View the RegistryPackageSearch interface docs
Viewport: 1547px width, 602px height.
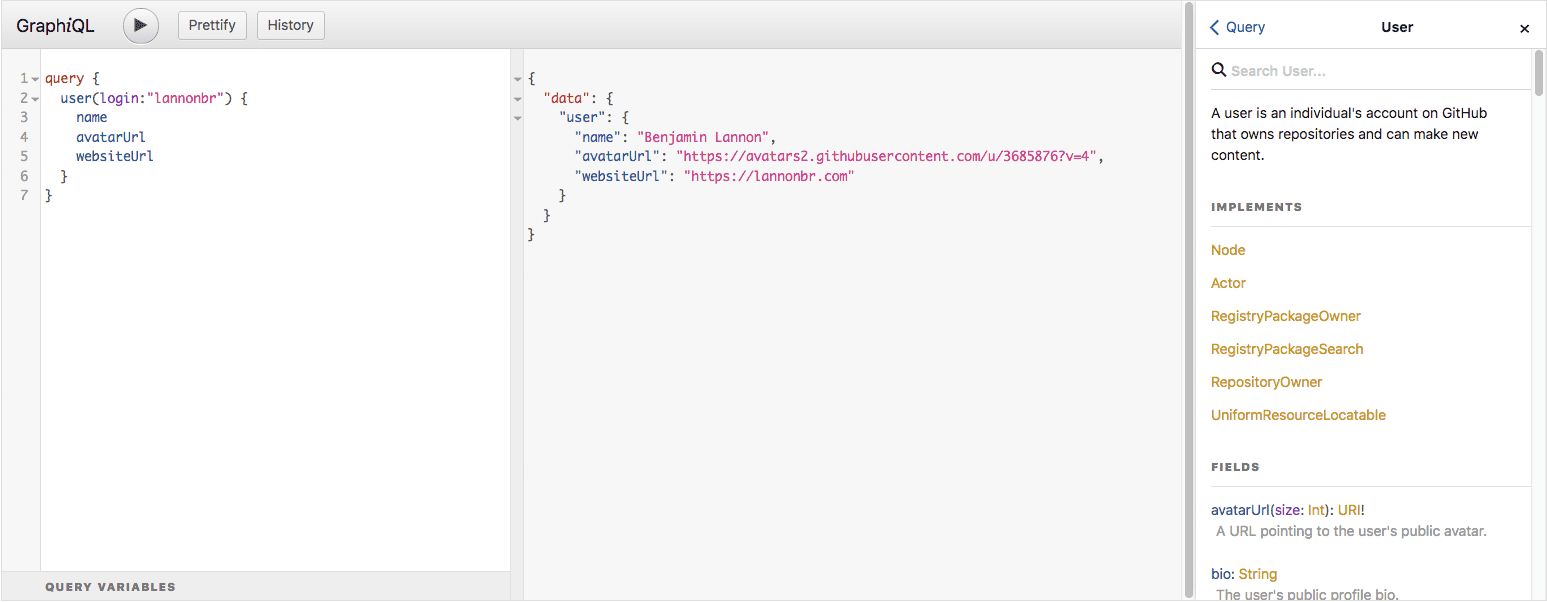(x=1286, y=349)
